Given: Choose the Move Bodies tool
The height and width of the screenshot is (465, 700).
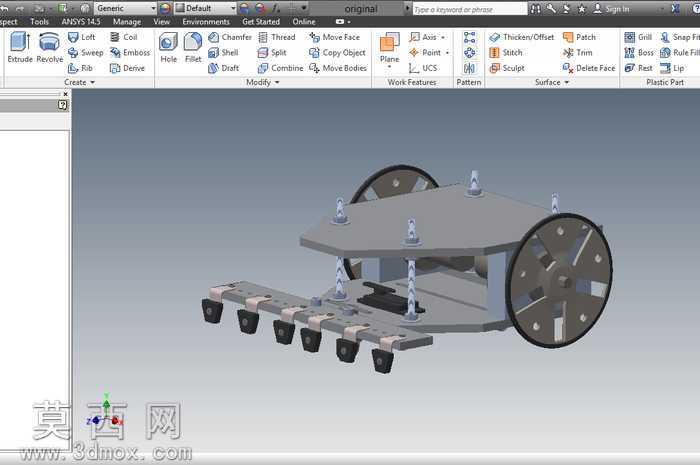Looking at the screenshot, I should point(338,68).
